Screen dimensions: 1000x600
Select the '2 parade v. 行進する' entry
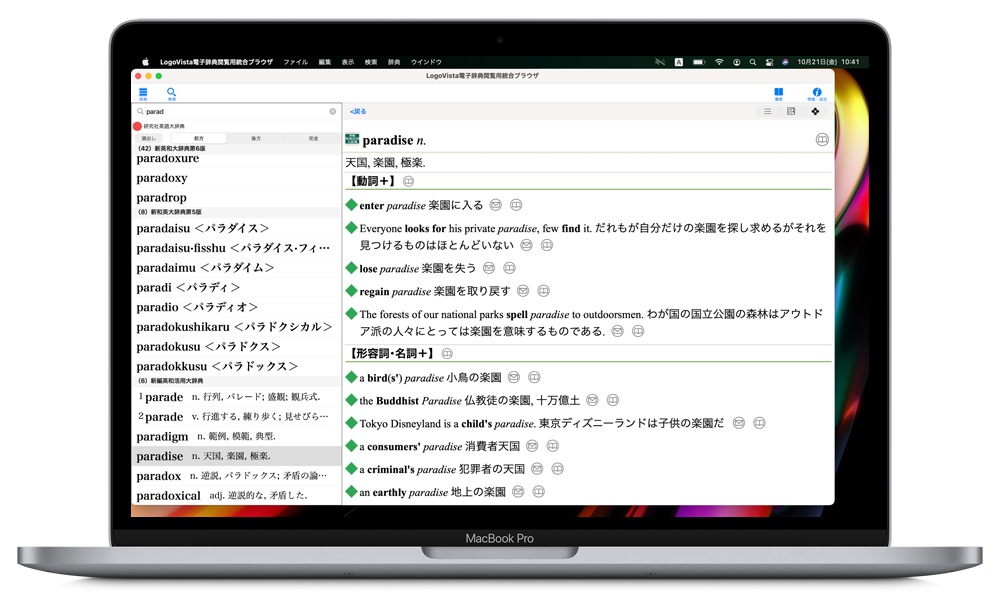point(236,417)
